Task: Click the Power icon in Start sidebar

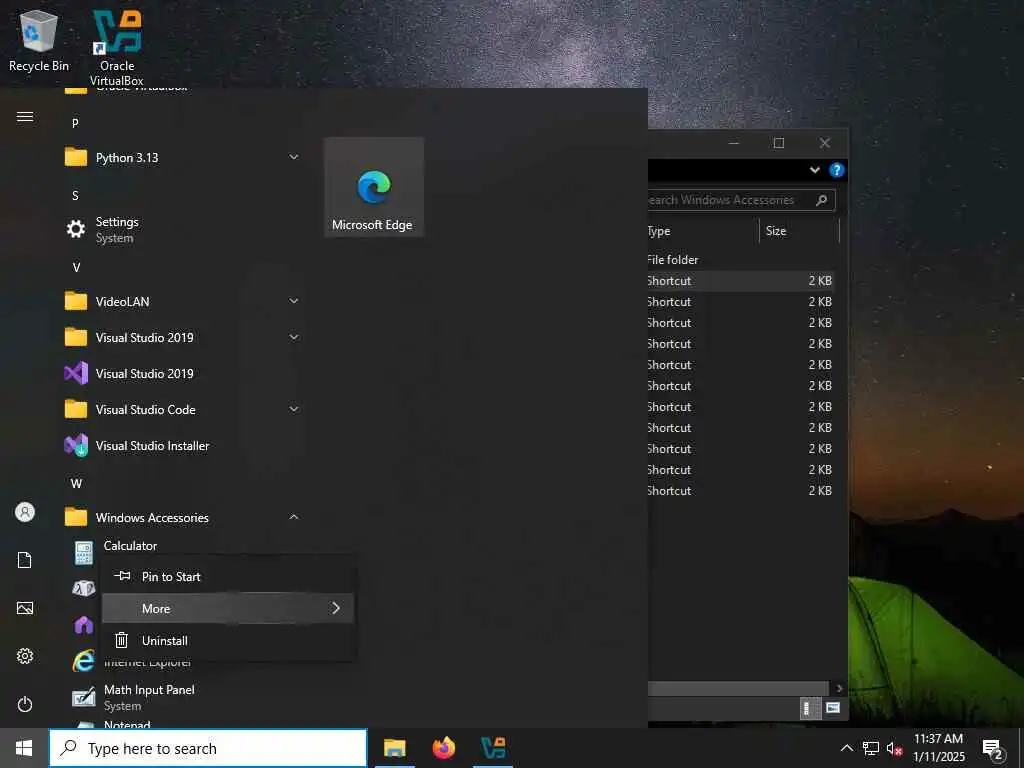Action: (x=25, y=705)
